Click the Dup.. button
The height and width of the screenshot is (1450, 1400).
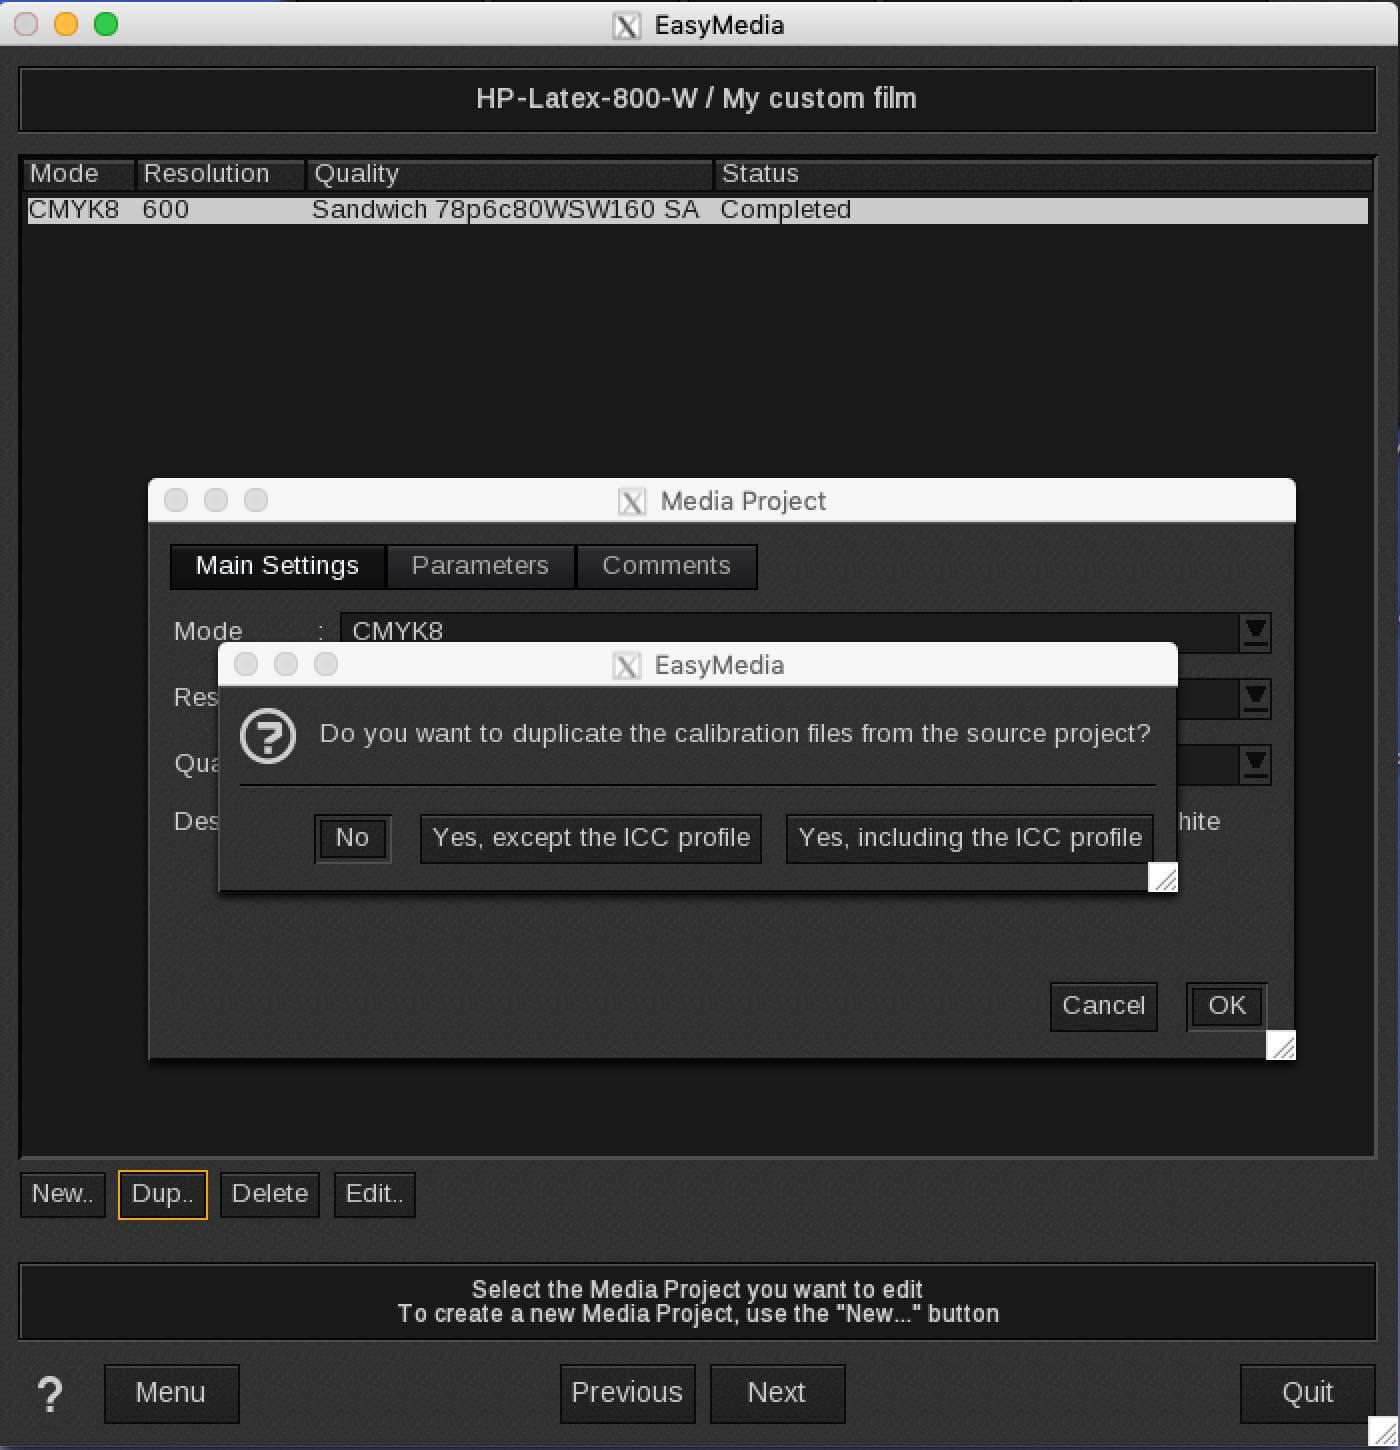click(163, 1194)
